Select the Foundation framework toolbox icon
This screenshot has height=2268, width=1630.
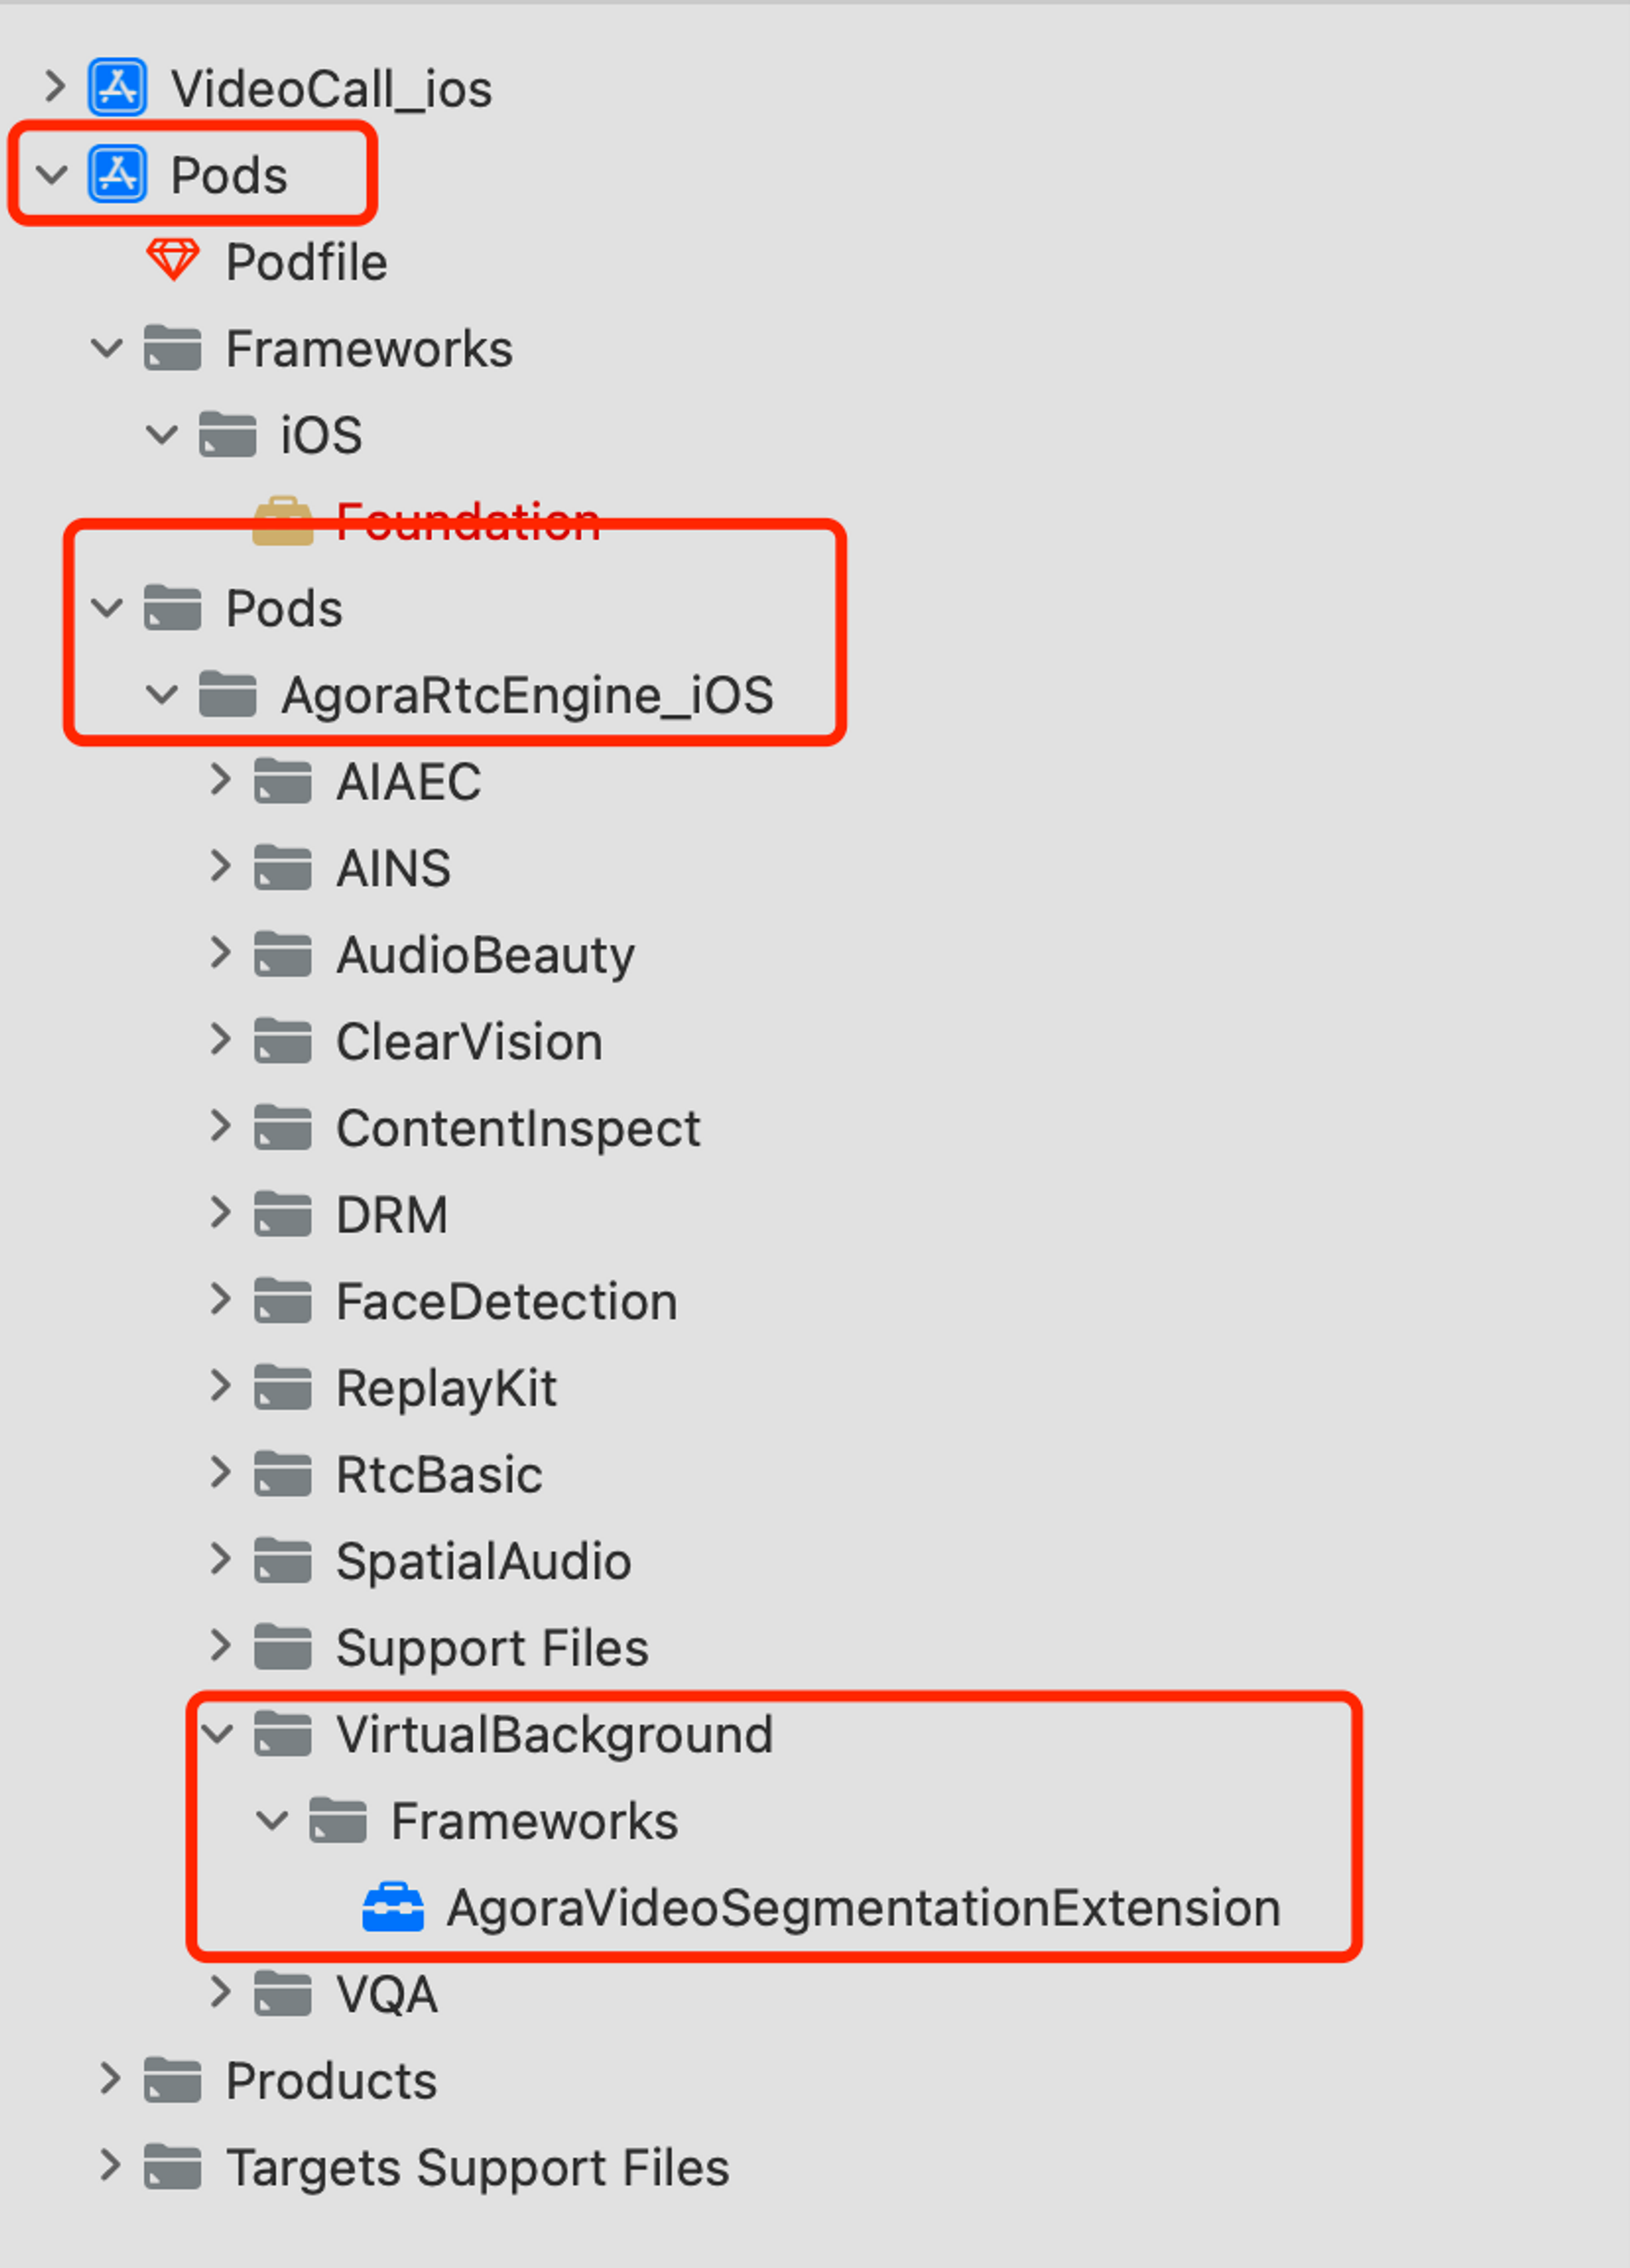pyautogui.click(x=283, y=521)
